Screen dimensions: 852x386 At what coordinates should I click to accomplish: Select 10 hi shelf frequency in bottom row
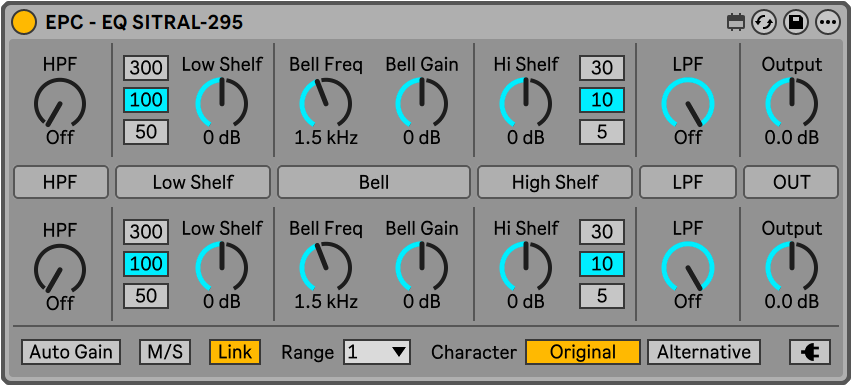tap(602, 264)
